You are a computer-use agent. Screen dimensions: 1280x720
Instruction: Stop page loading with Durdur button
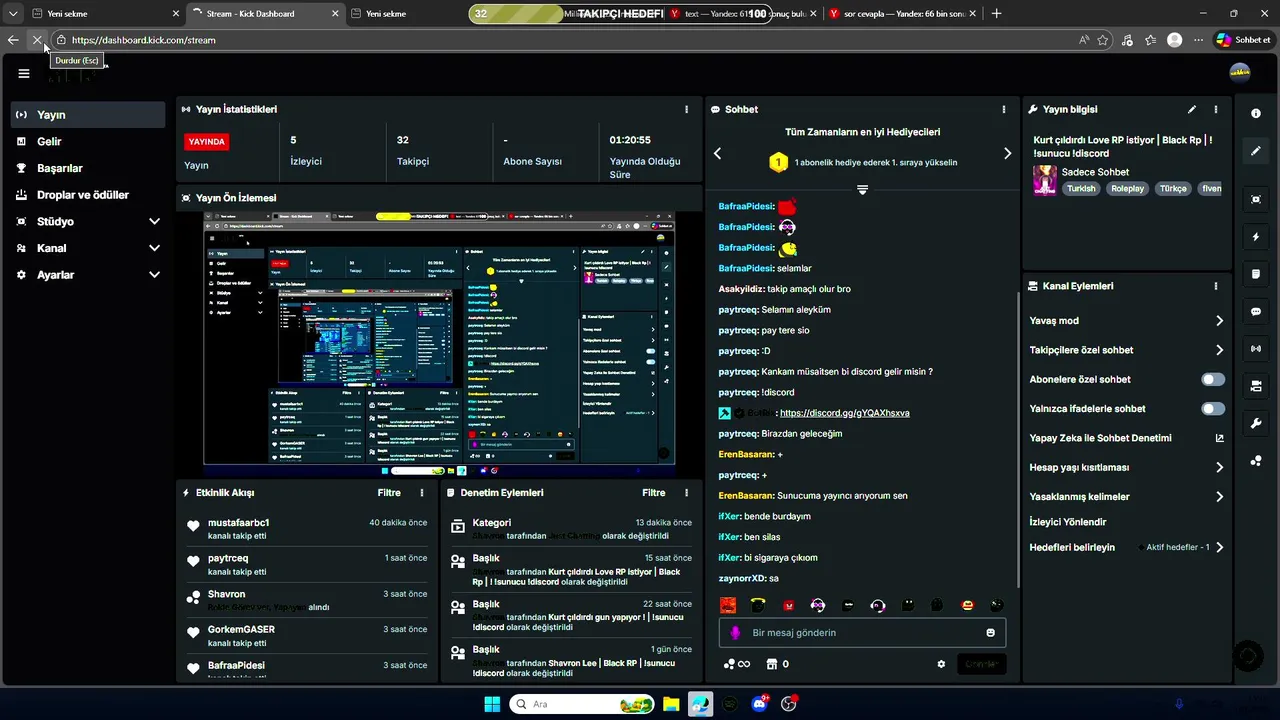[x=37, y=40]
